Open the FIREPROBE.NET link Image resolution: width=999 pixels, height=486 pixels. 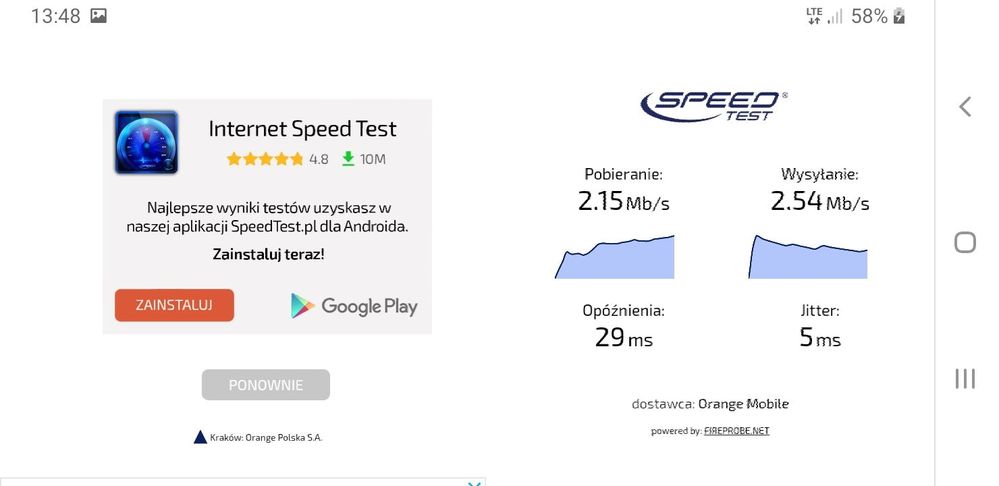tap(736, 431)
